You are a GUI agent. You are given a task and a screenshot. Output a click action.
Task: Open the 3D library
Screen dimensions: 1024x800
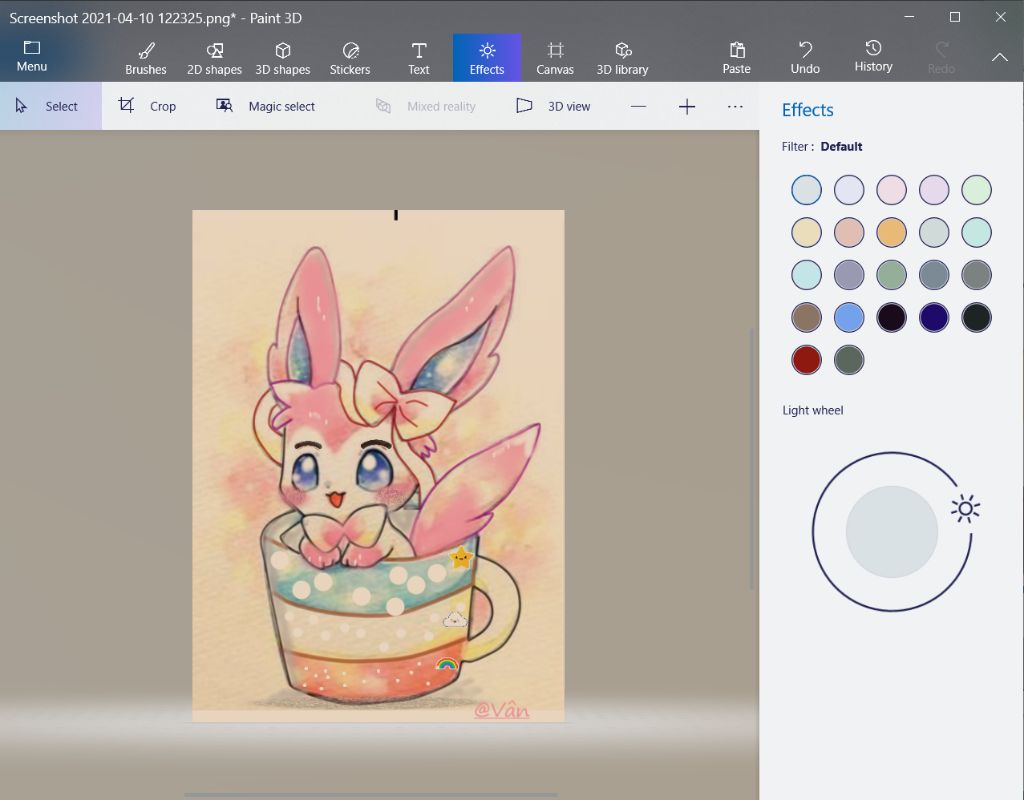point(622,58)
